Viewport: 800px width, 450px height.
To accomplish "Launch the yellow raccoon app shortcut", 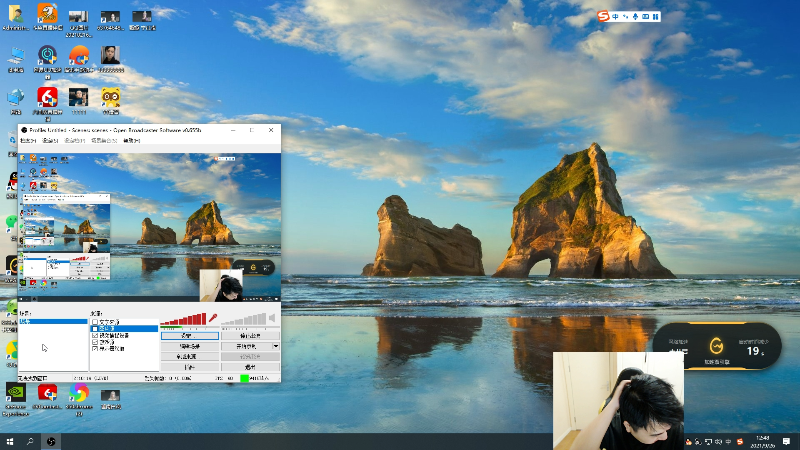I will pyautogui.click(x=111, y=101).
